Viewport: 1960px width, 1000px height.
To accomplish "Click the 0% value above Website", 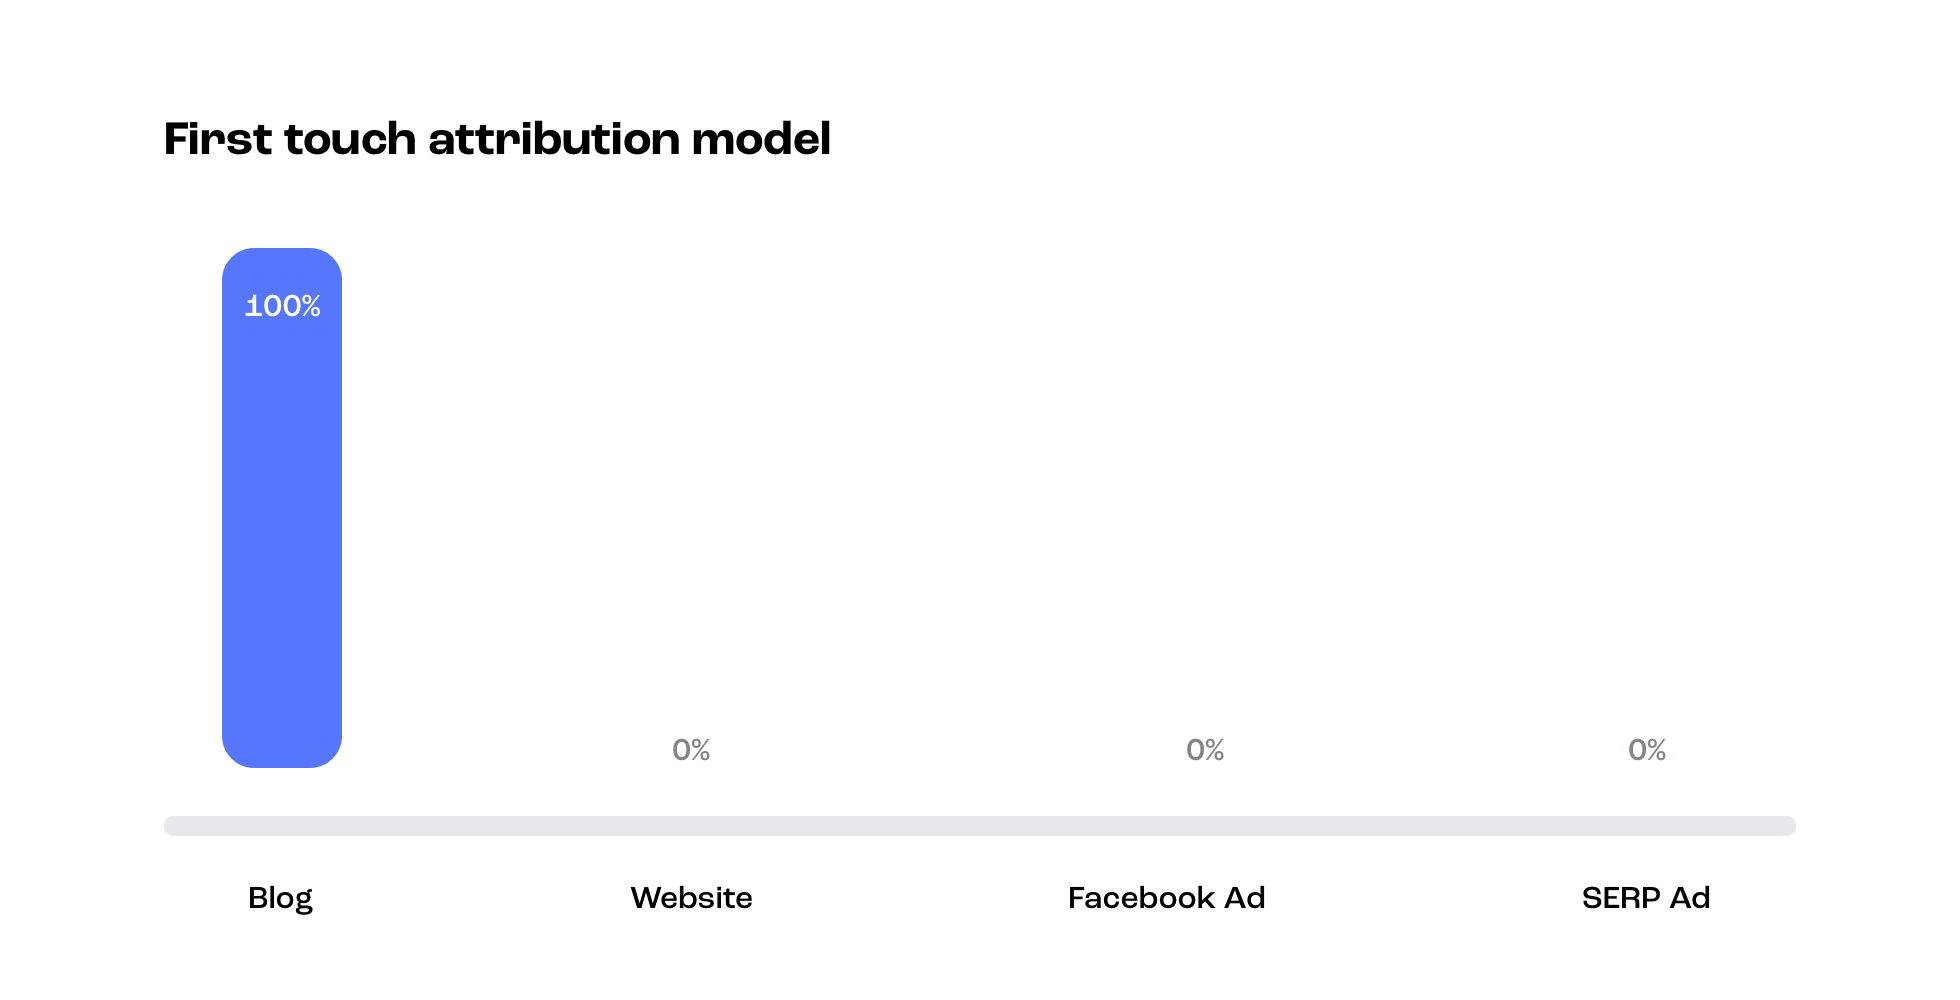I will click(x=691, y=750).
